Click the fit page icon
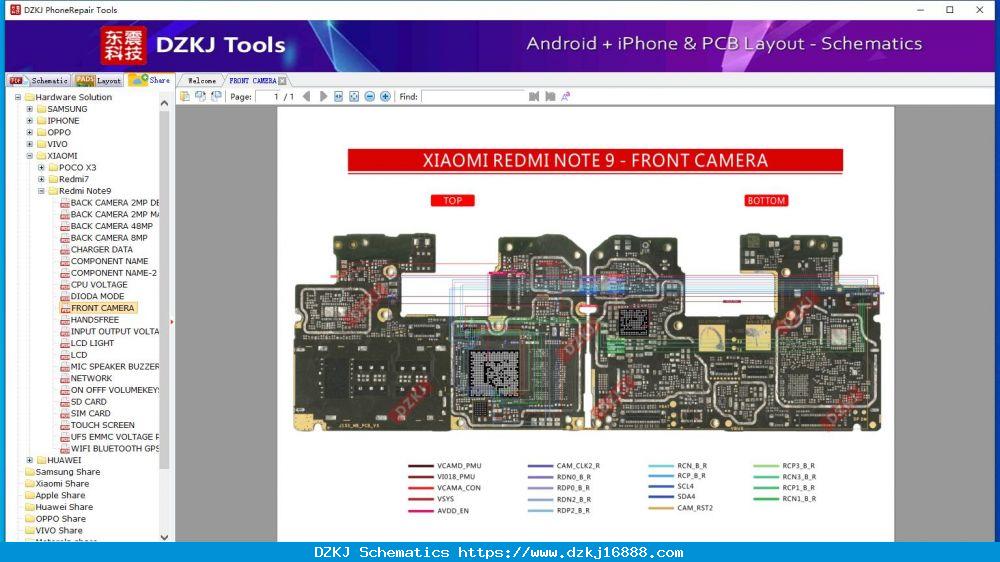 coord(354,96)
